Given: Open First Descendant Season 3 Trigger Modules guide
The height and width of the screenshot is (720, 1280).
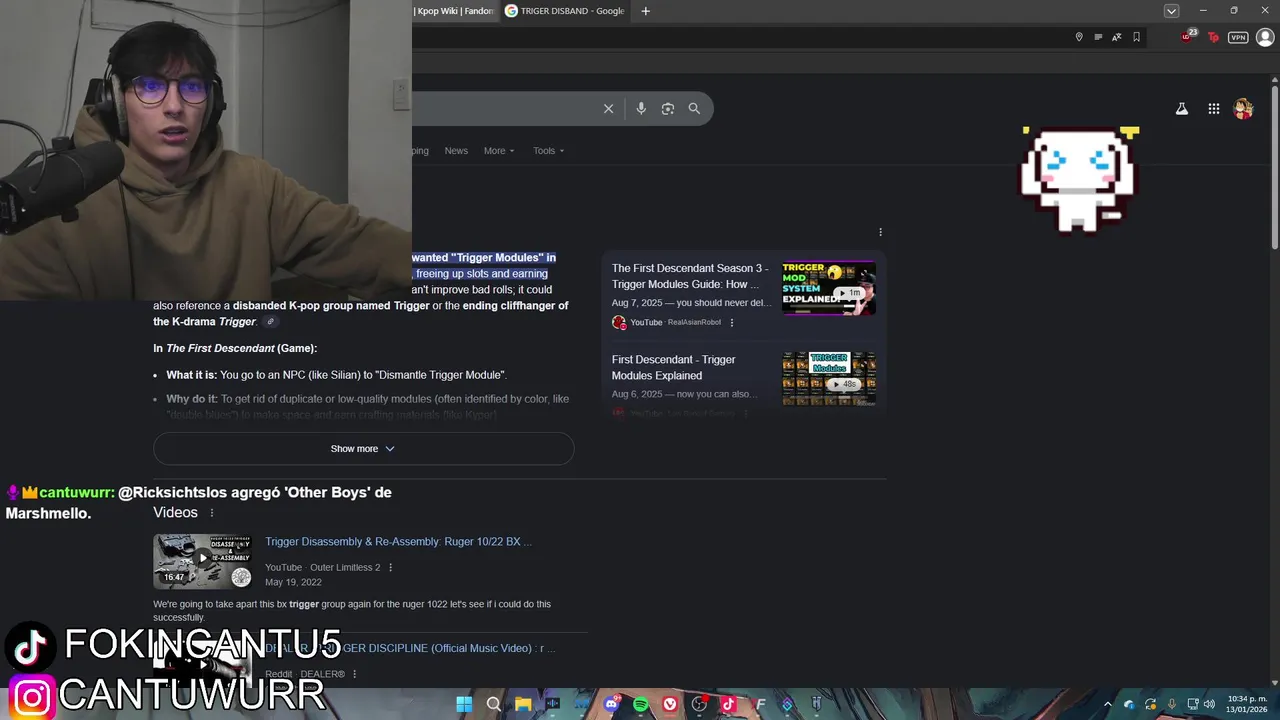Looking at the screenshot, I should coord(690,276).
